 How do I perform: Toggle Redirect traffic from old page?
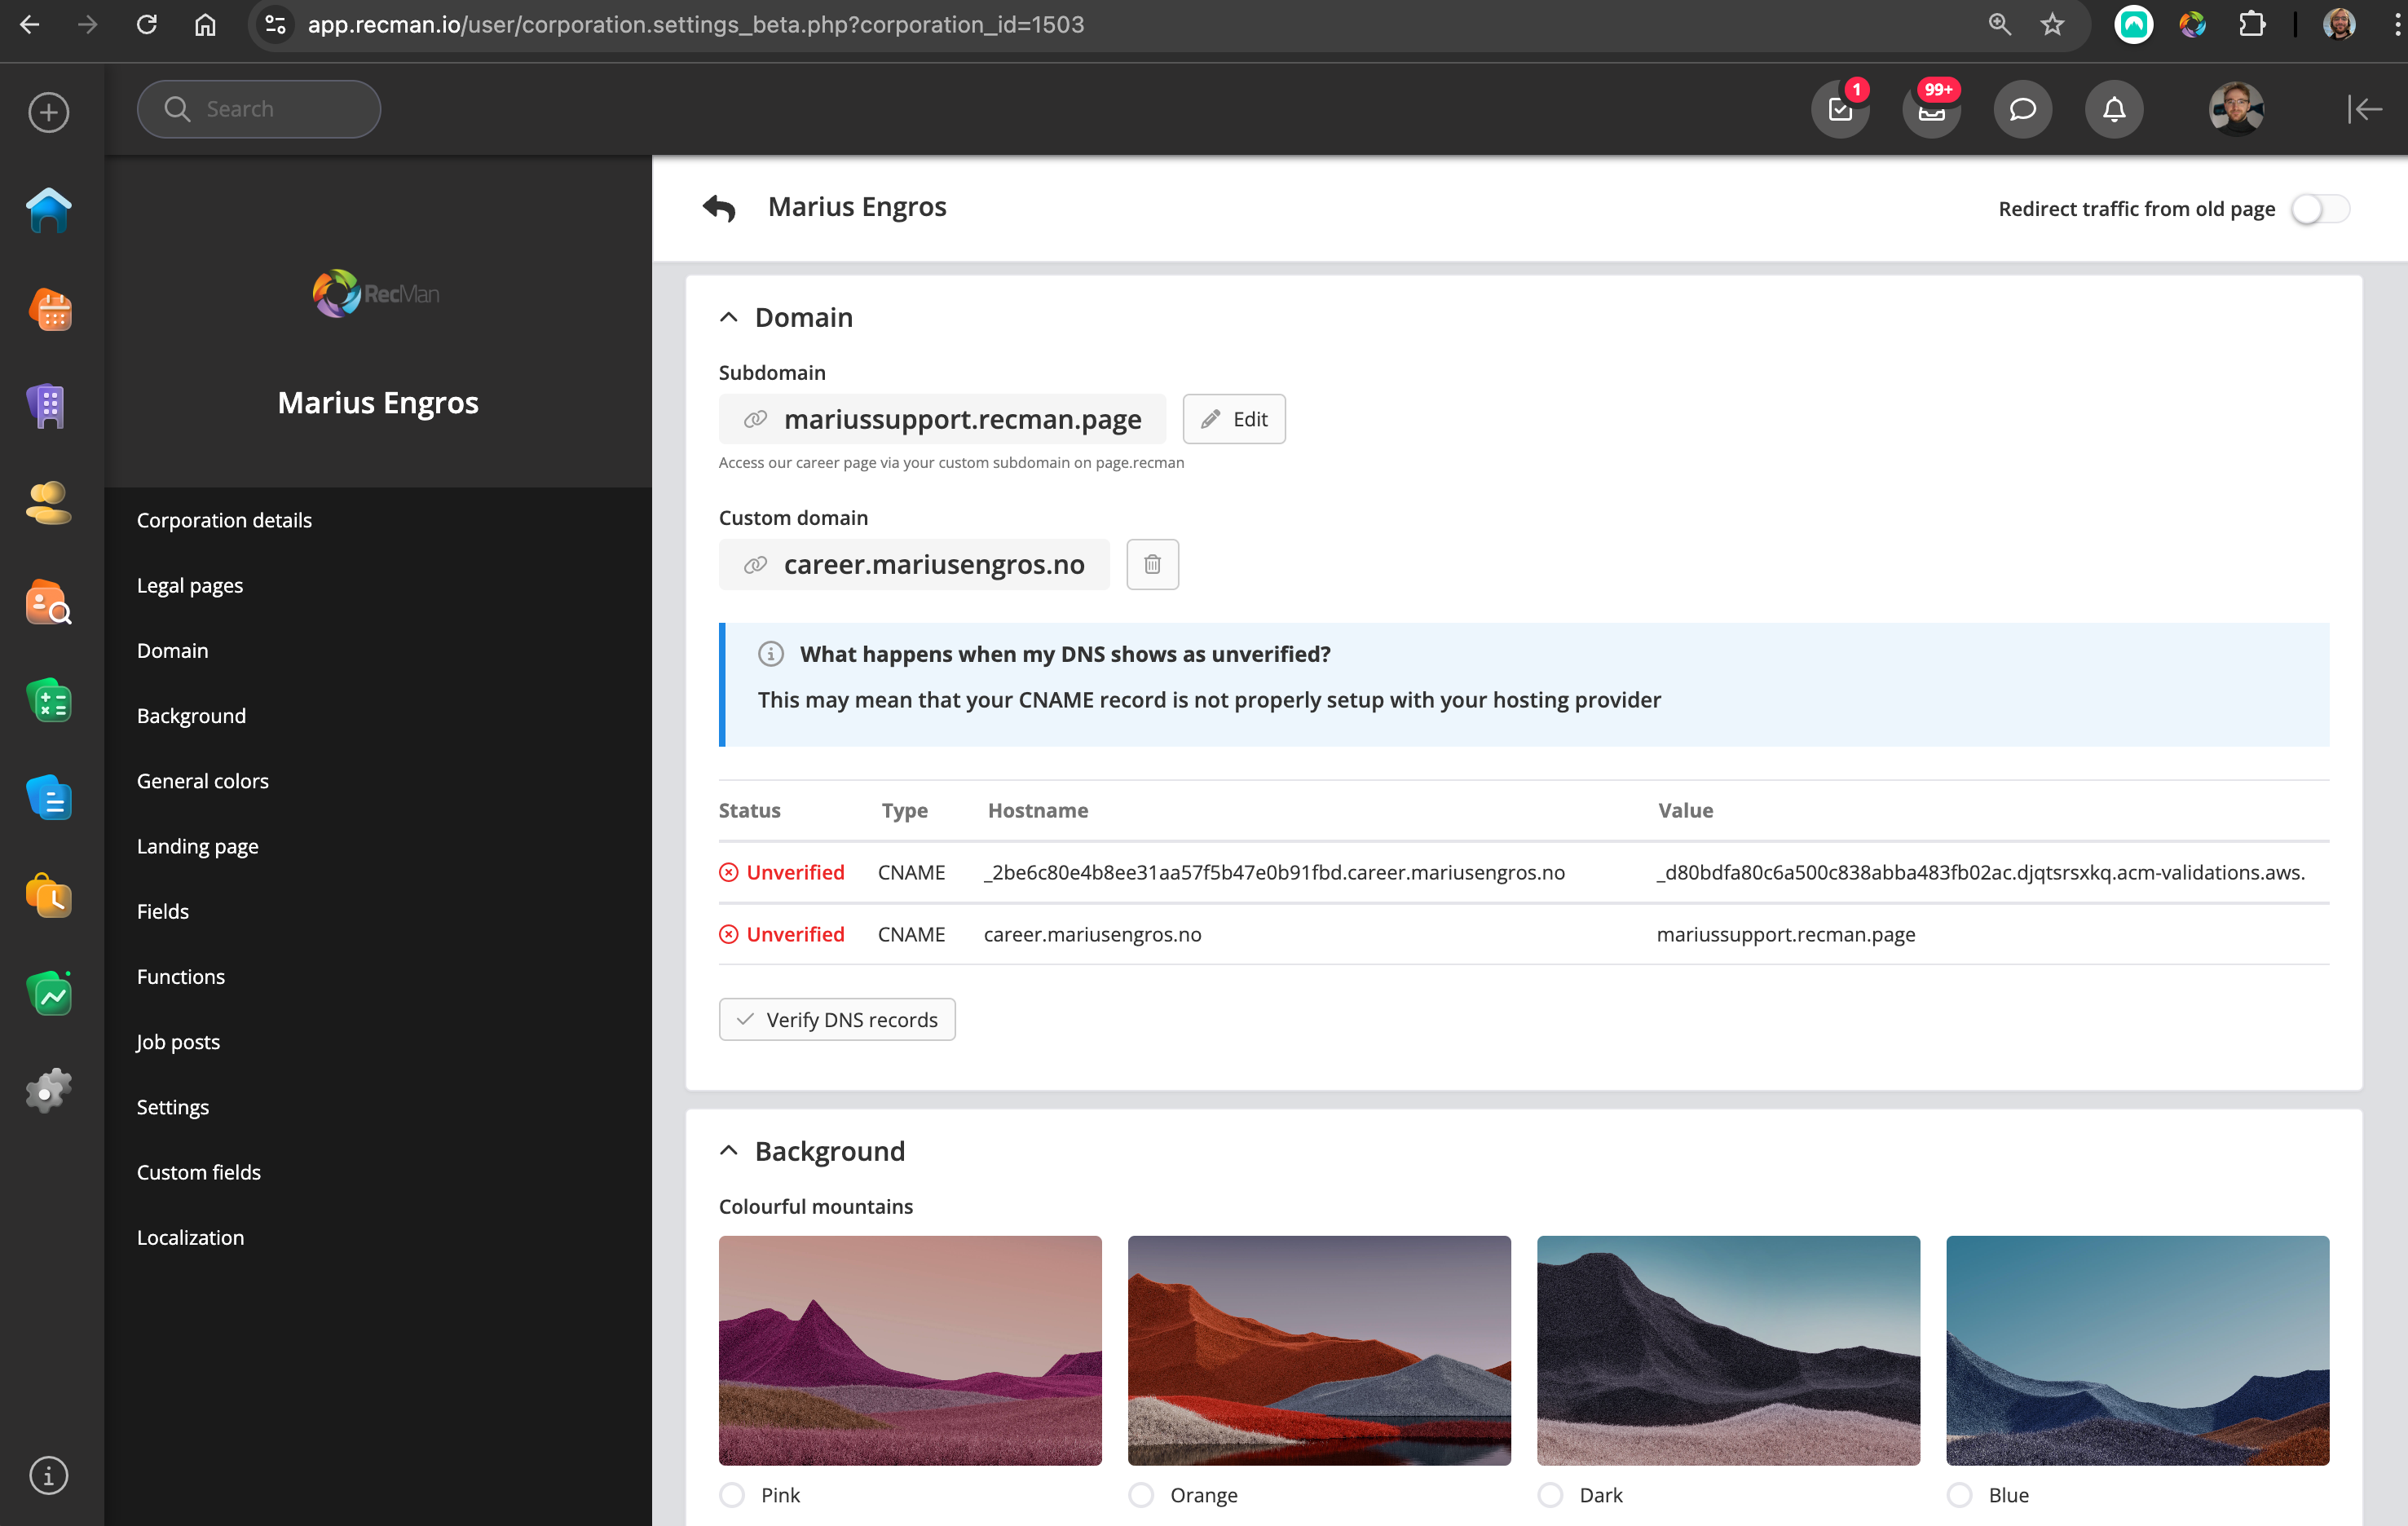2320,209
